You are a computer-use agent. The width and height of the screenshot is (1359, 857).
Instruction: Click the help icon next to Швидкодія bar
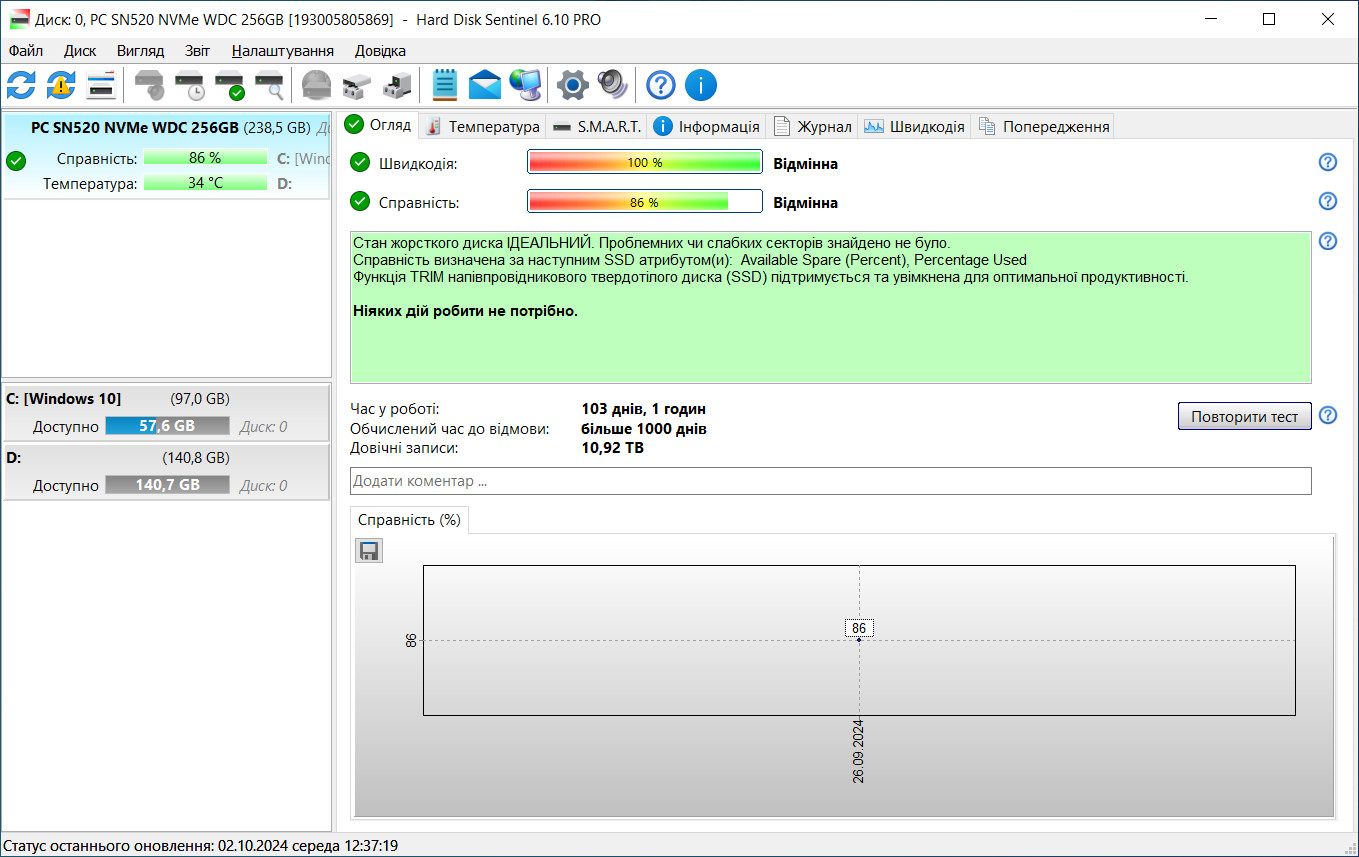coord(1328,163)
